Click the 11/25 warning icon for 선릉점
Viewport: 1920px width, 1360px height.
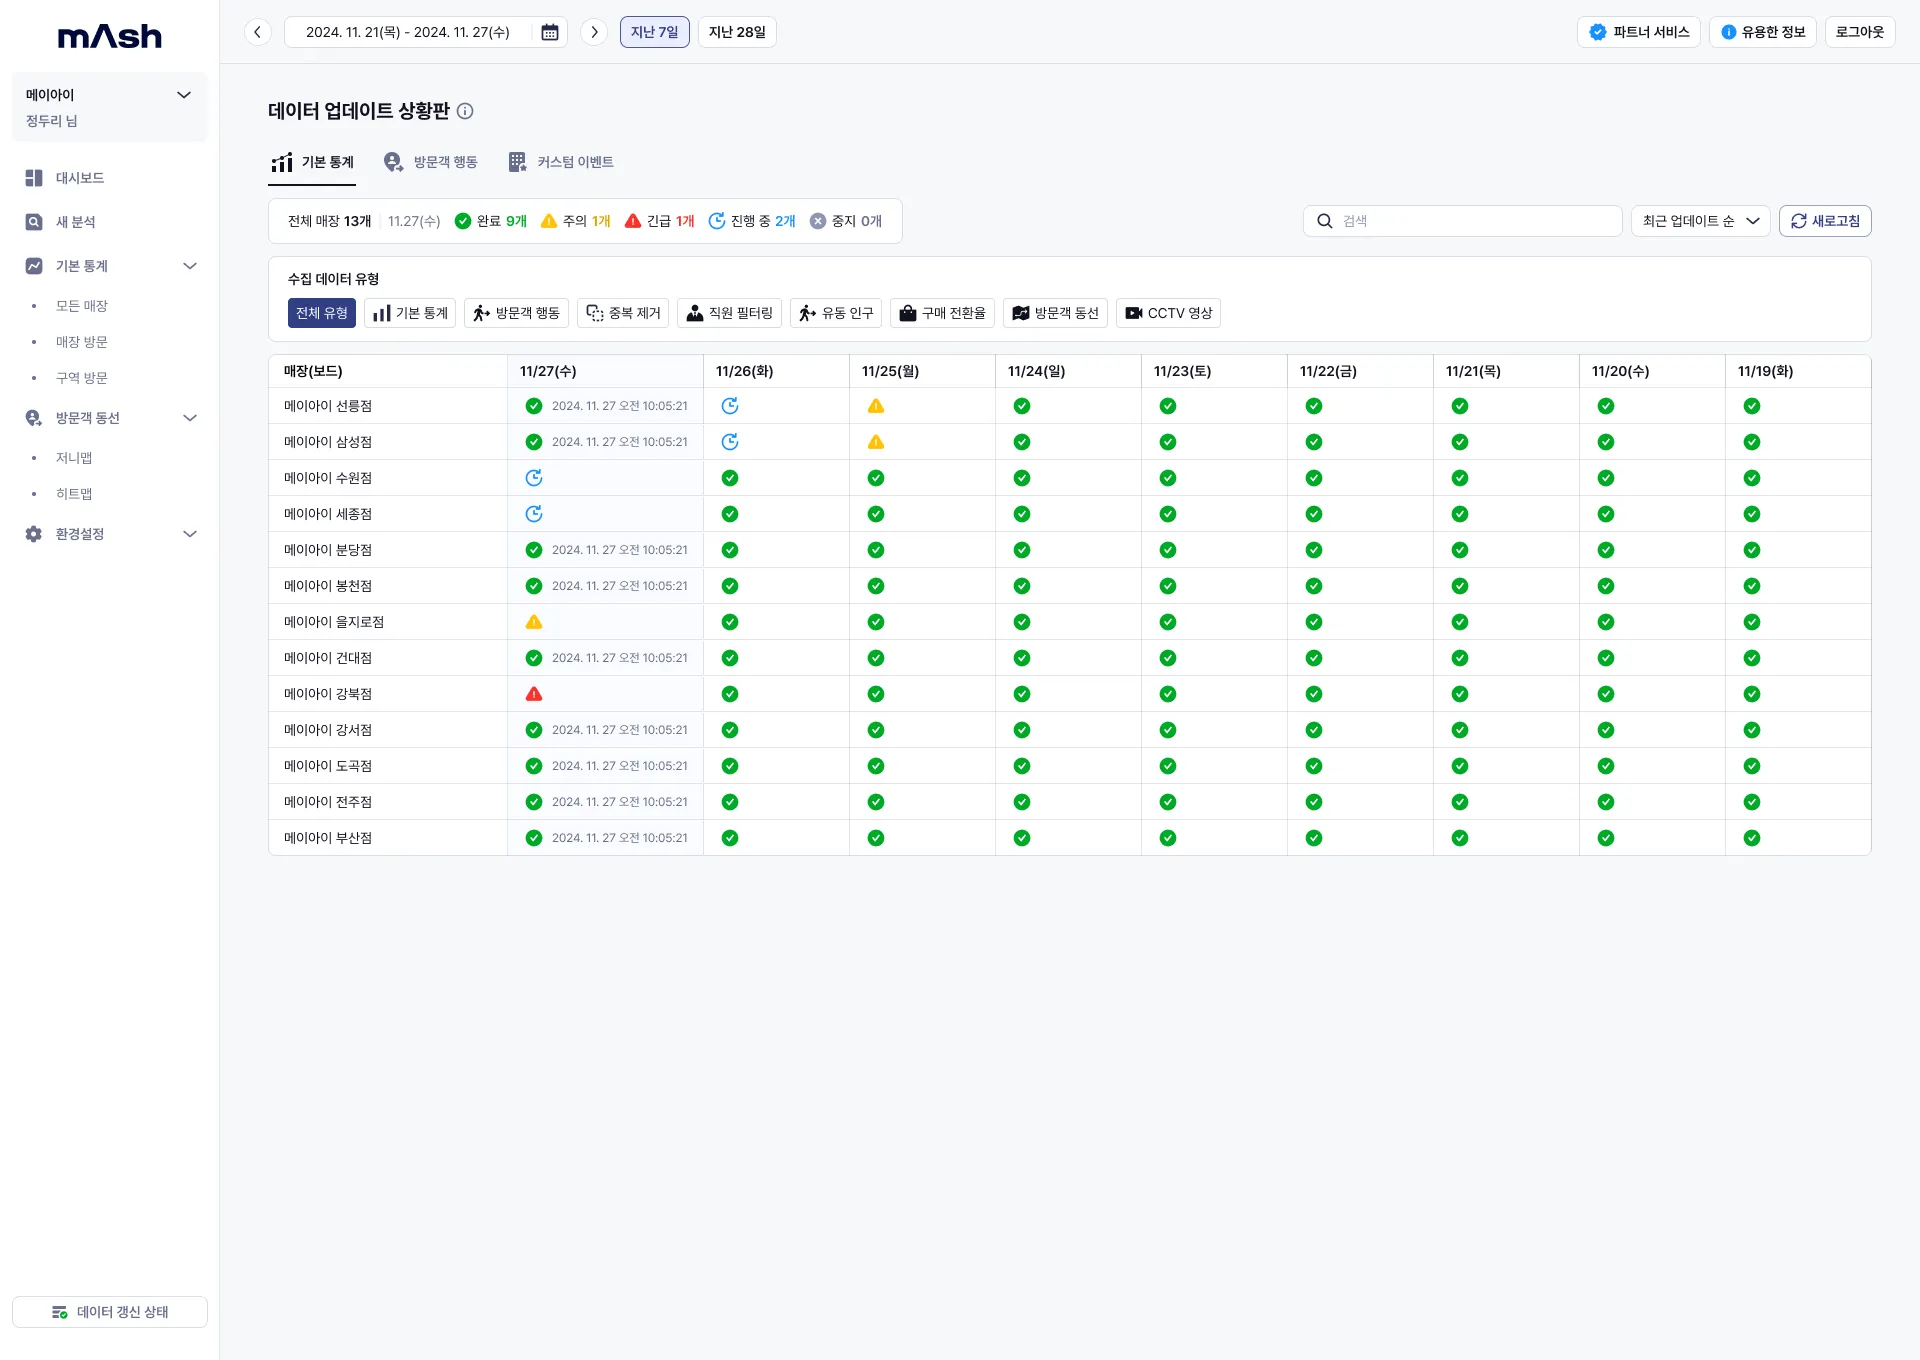(x=876, y=406)
